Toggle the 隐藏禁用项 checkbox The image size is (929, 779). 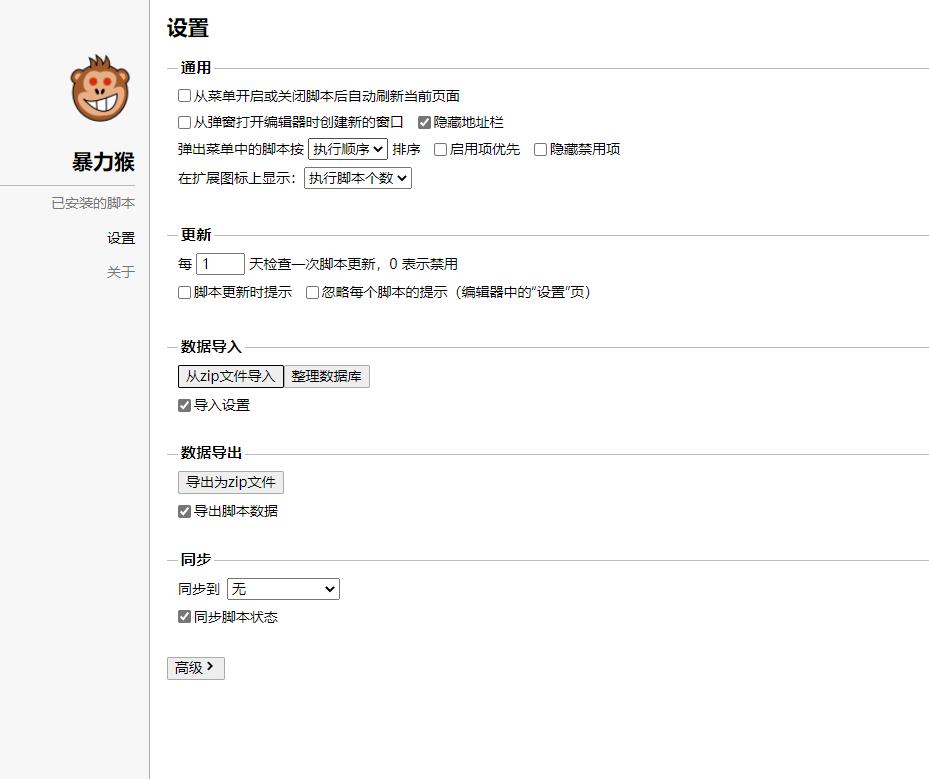click(x=538, y=149)
